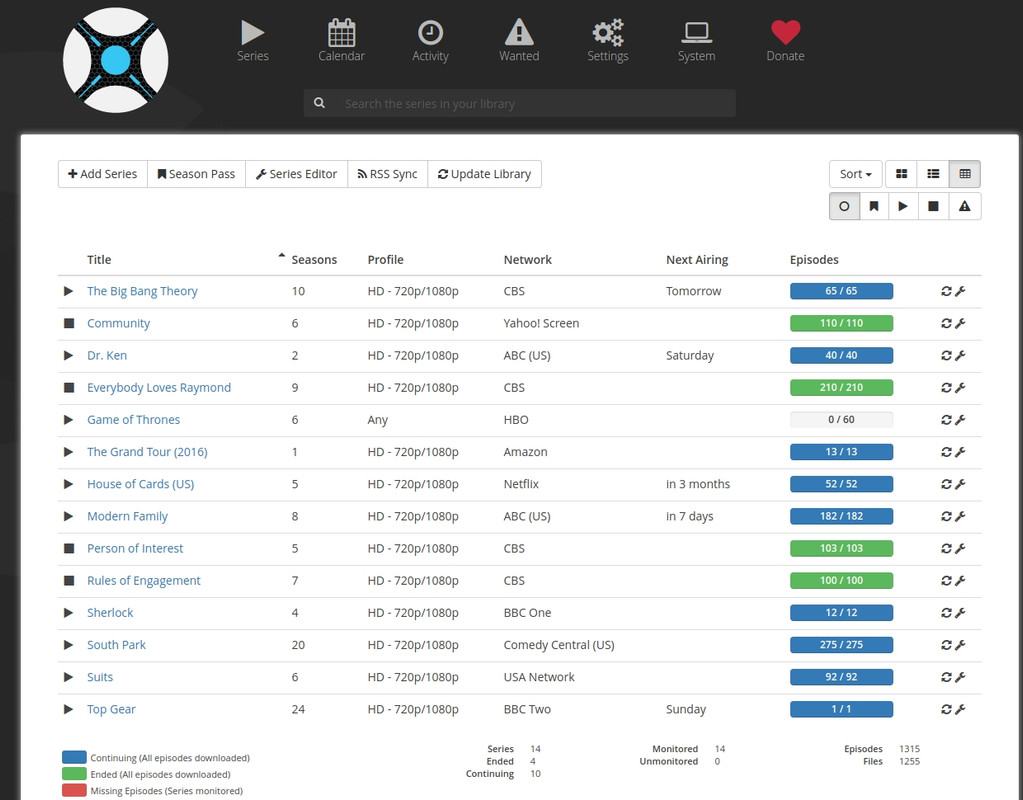The width and height of the screenshot is (1023, 800).
Task: Filter by monitored bookmark
Action: [874, 206]
